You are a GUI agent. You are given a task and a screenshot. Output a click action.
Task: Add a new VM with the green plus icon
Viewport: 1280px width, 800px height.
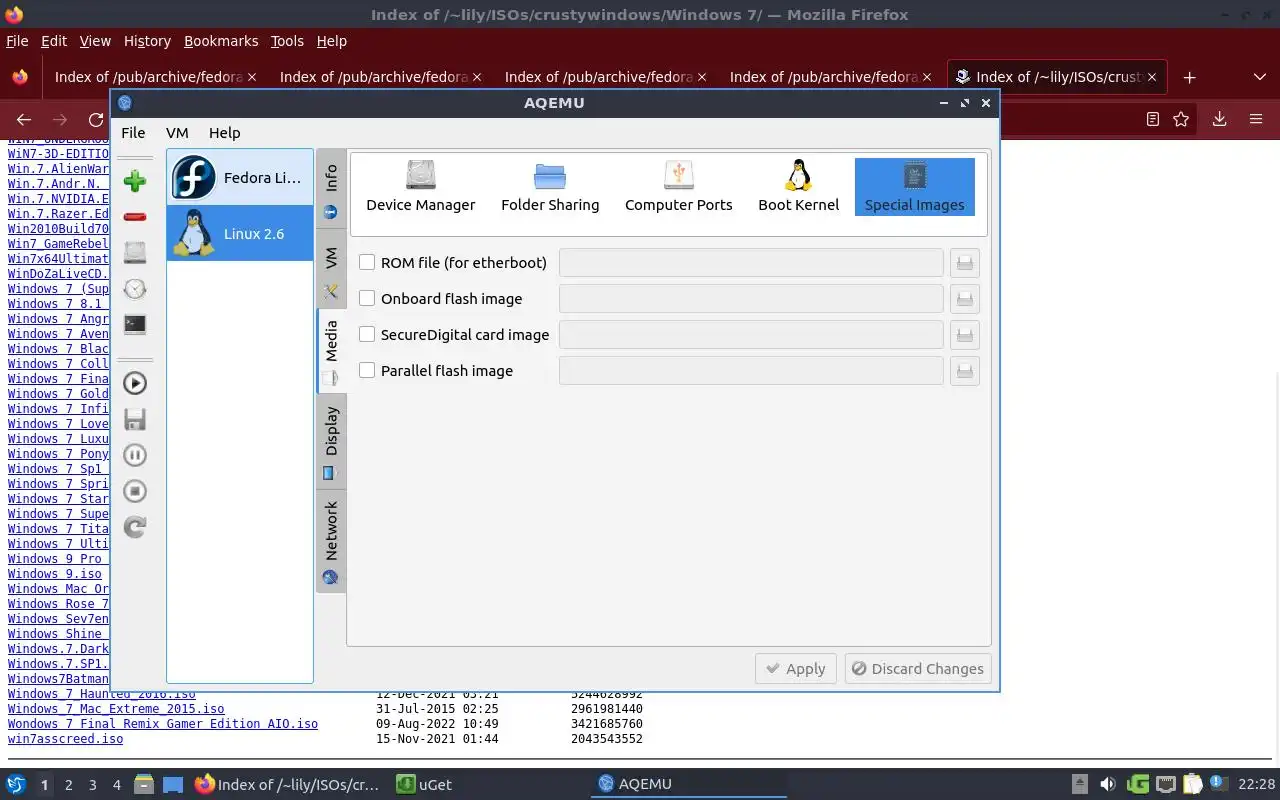coord(134,181)
